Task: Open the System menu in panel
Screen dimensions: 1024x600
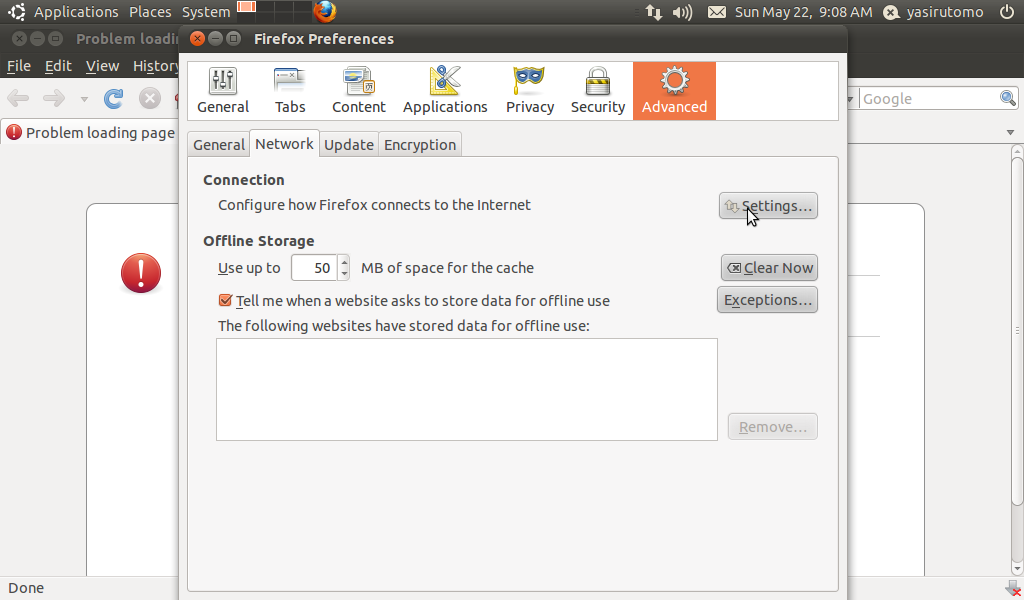Action: coord(206,12)
